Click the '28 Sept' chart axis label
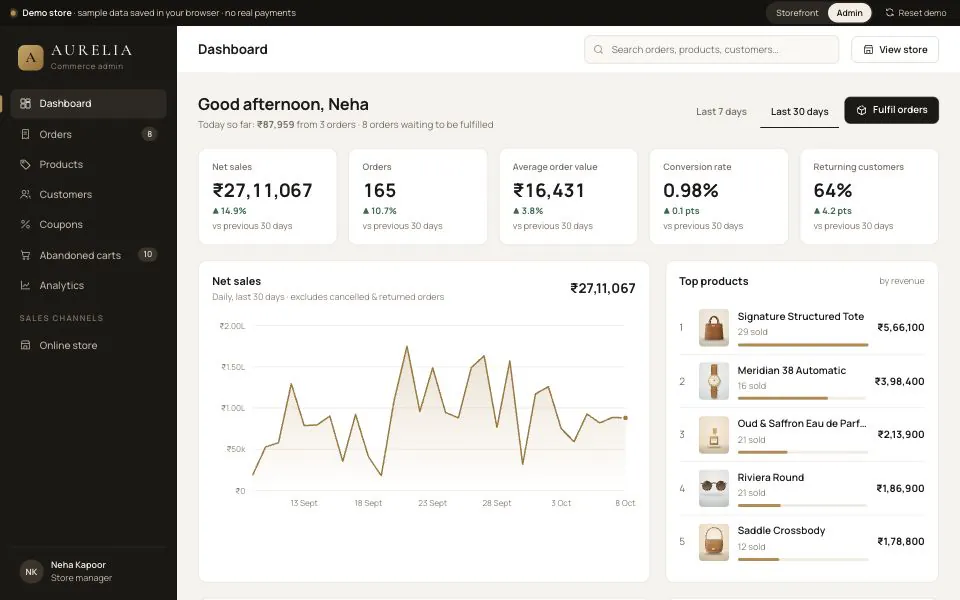 point(497,503)
